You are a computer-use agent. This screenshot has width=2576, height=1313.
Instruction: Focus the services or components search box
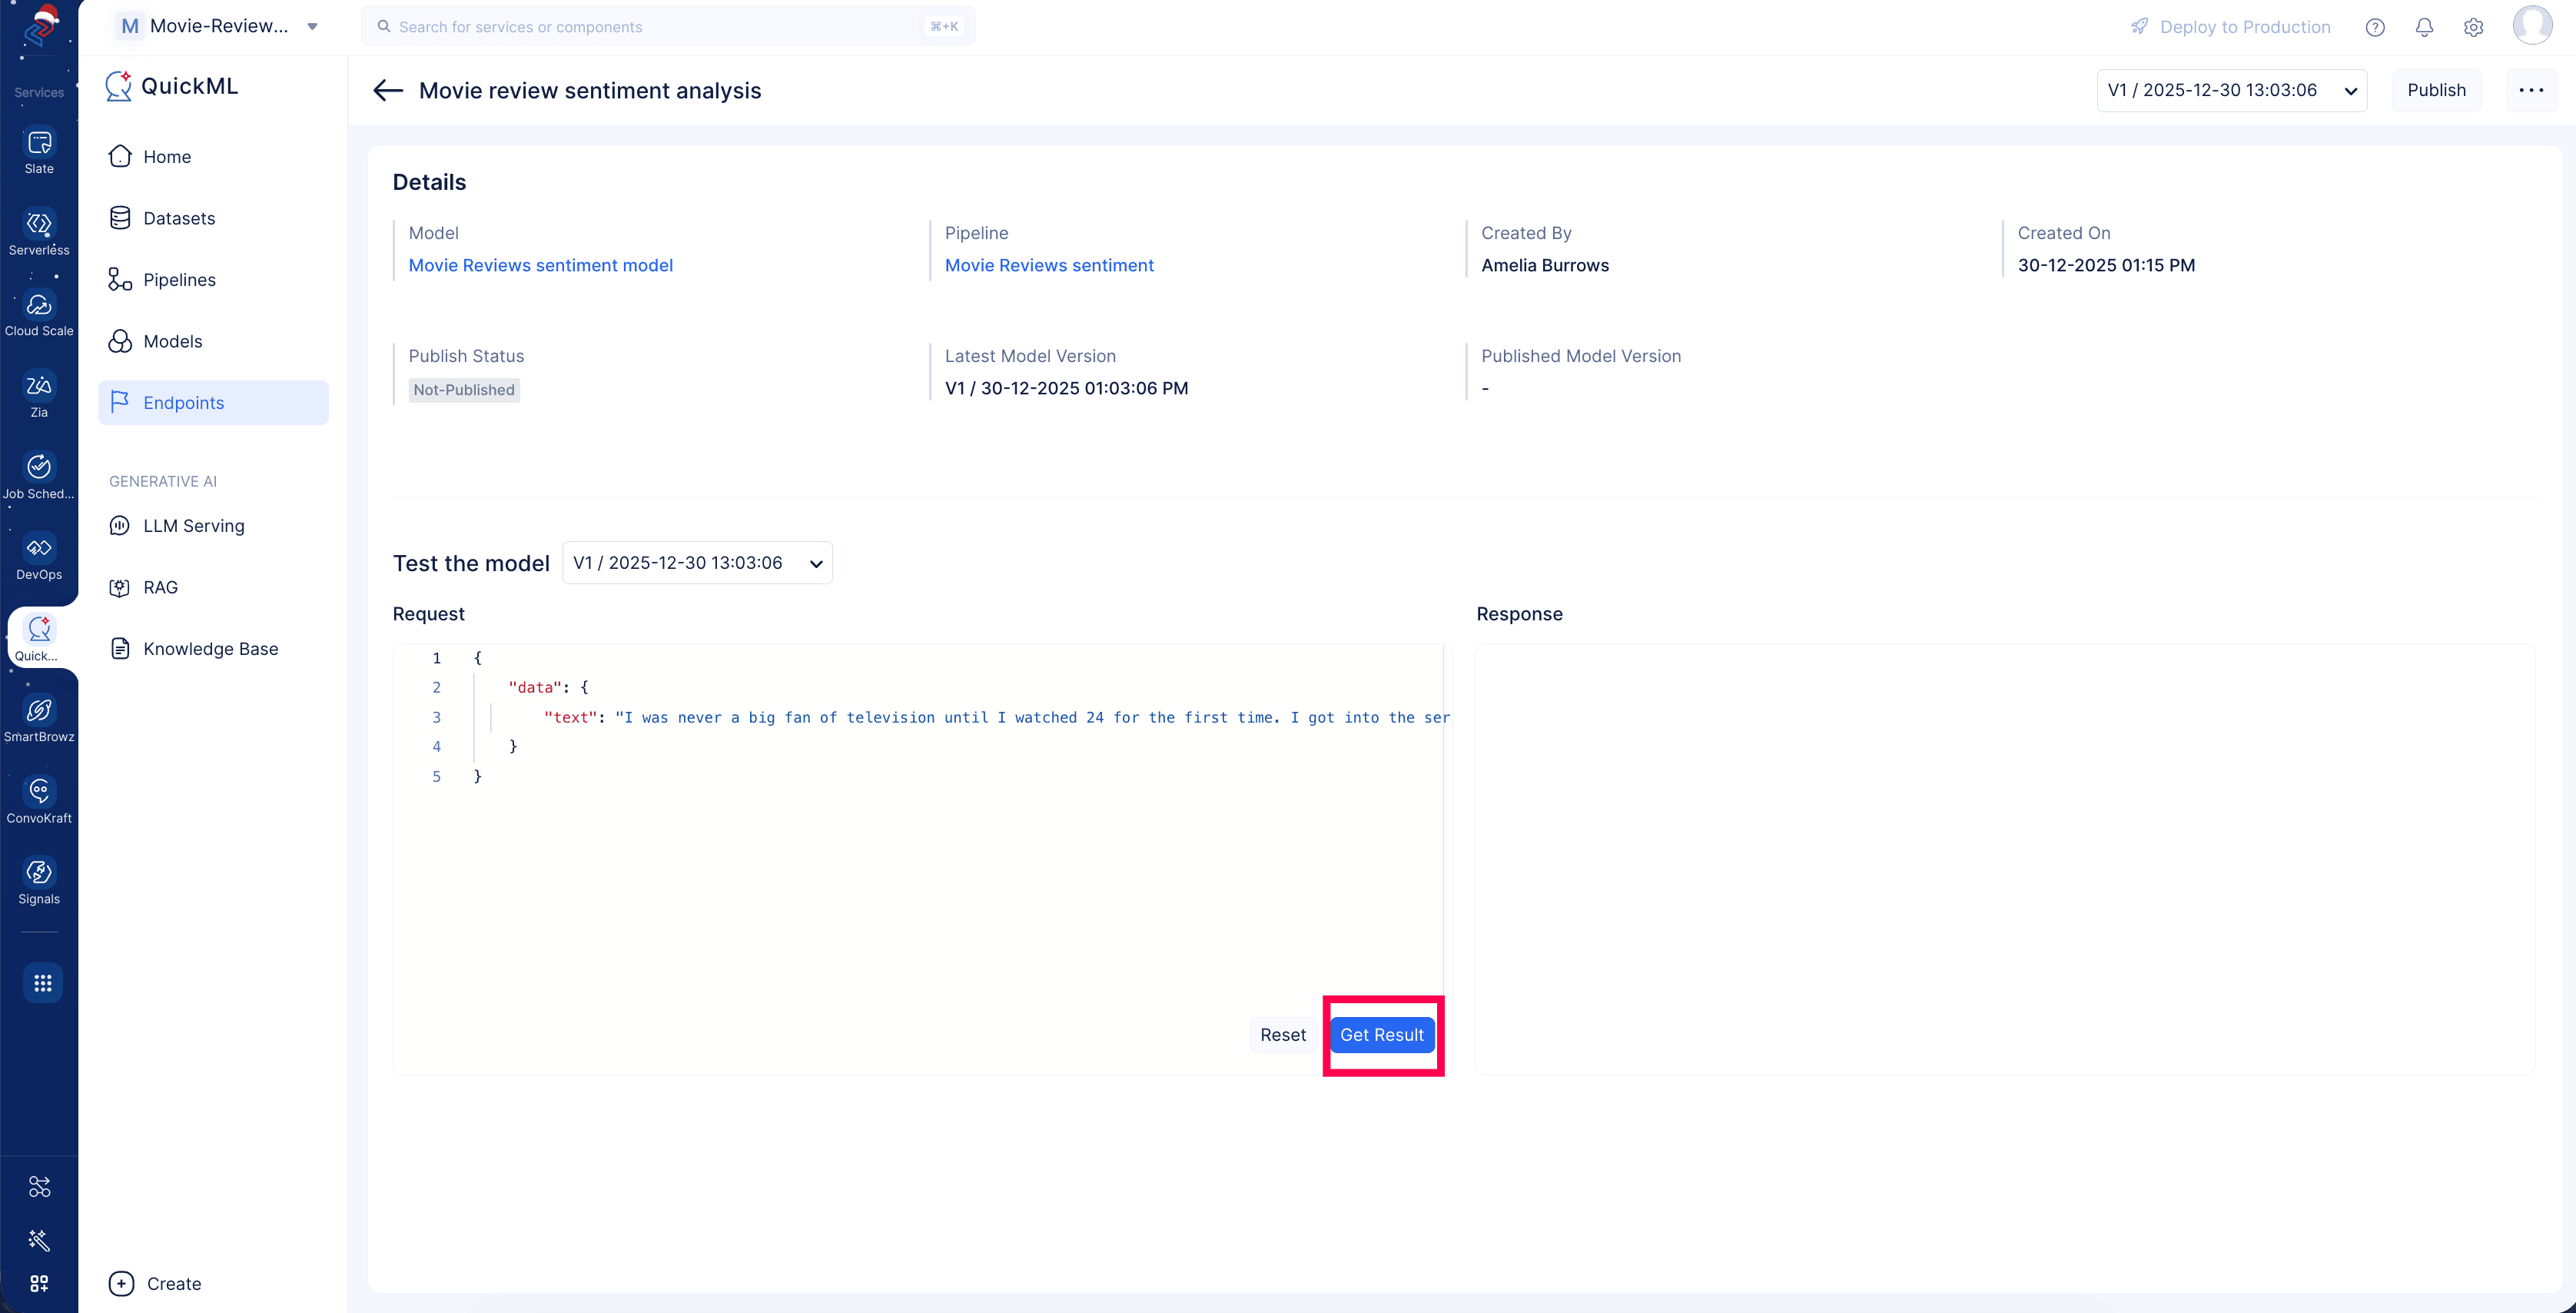pyautogui.click(x=668, y=27)
